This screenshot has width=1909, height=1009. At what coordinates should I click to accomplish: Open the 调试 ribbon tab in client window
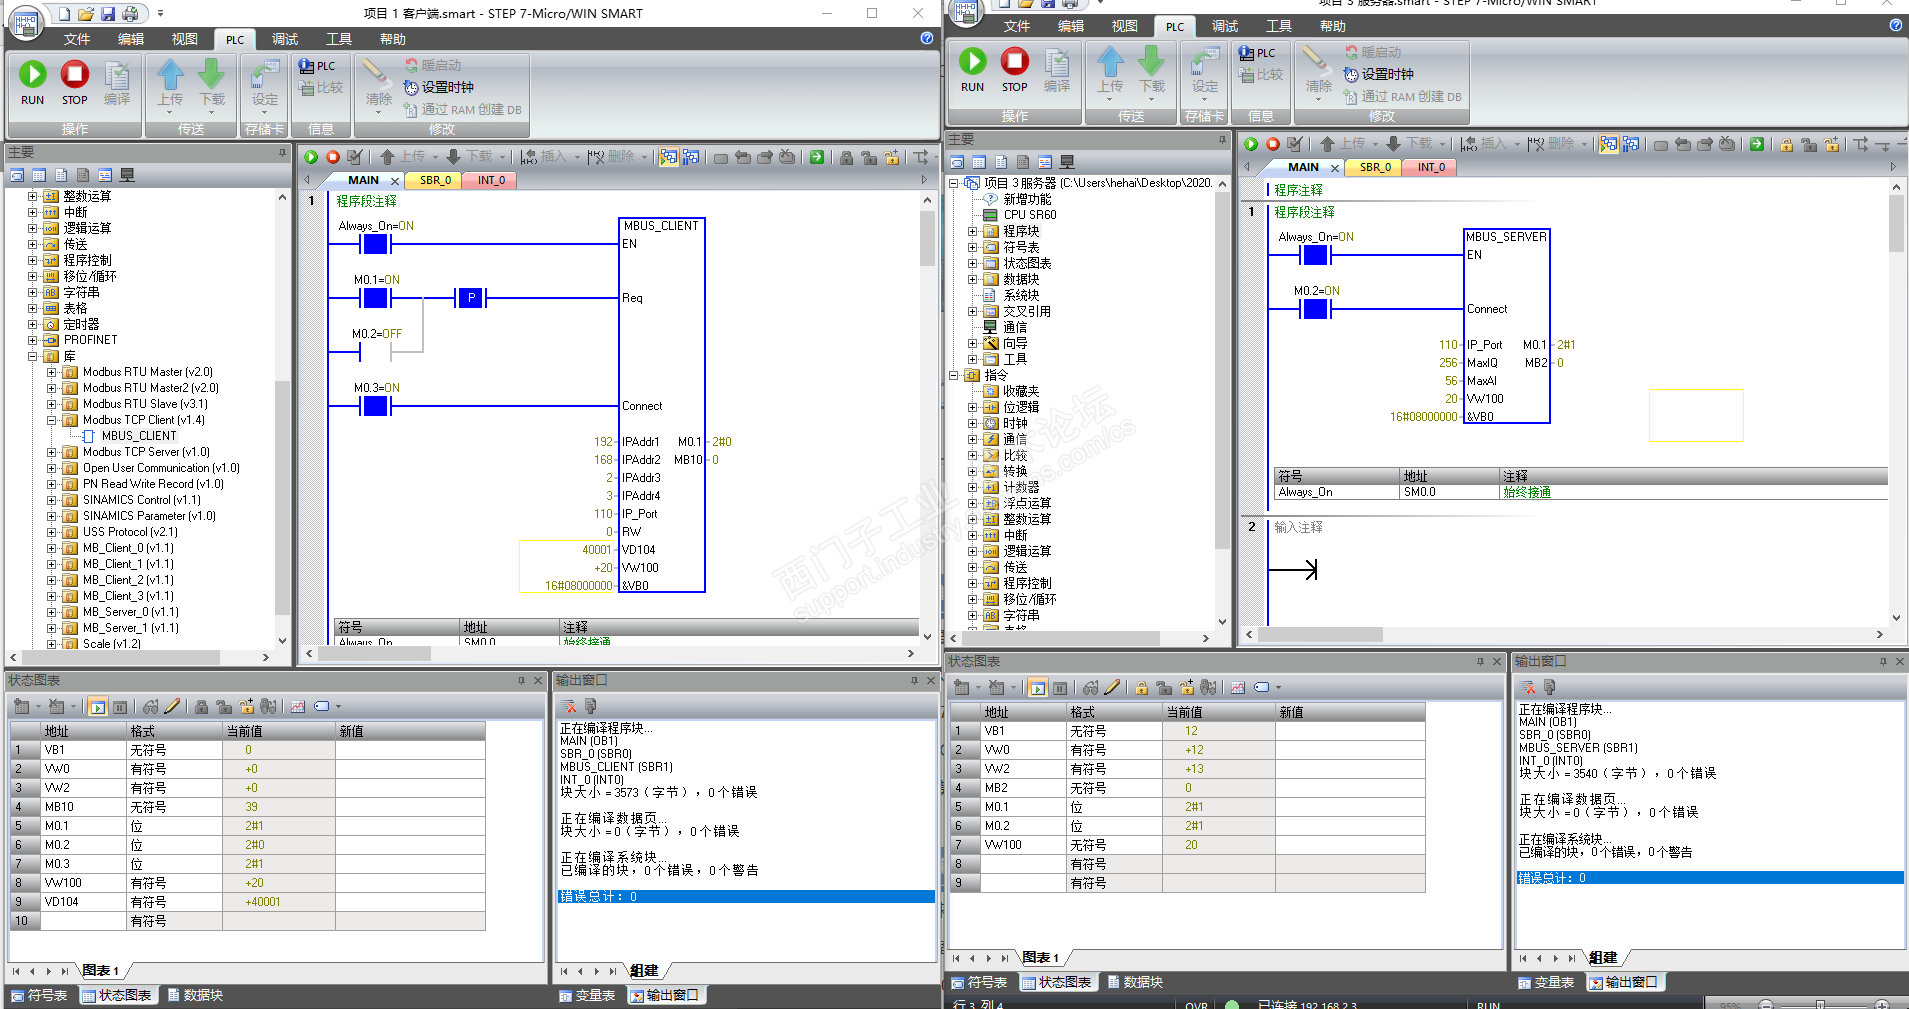[285, 39]
